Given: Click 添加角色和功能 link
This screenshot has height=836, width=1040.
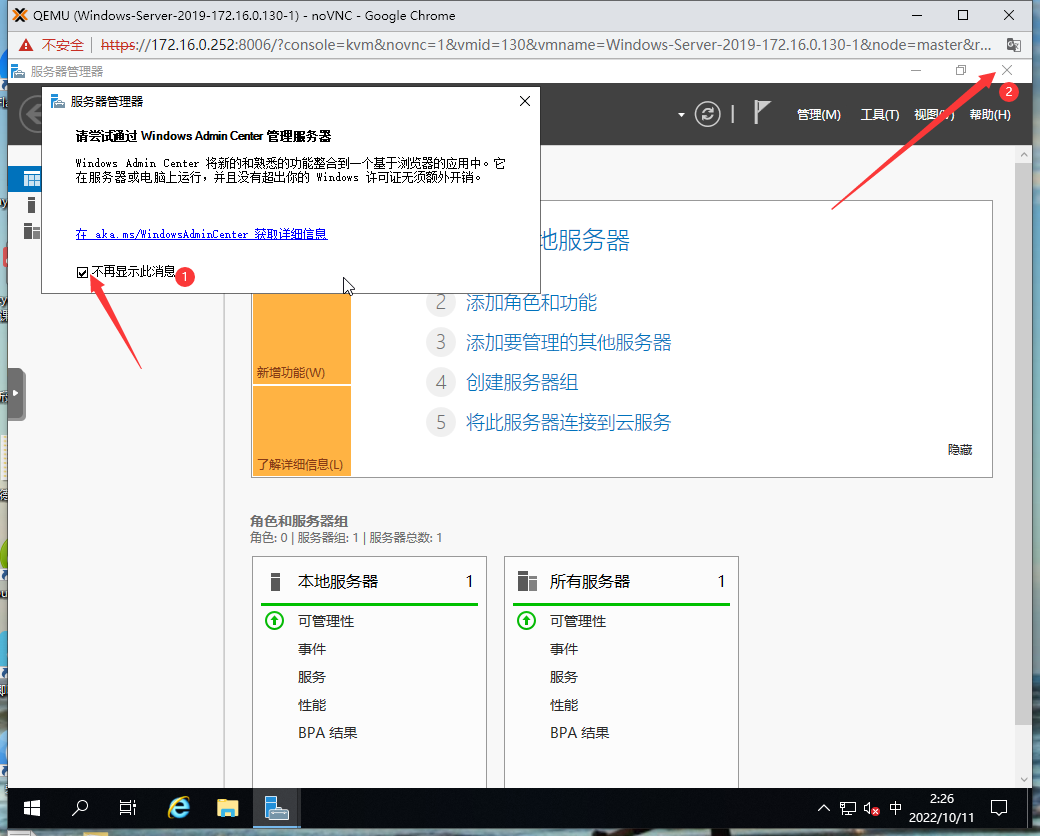Looking at the screenshot, I should pos(531,303).
